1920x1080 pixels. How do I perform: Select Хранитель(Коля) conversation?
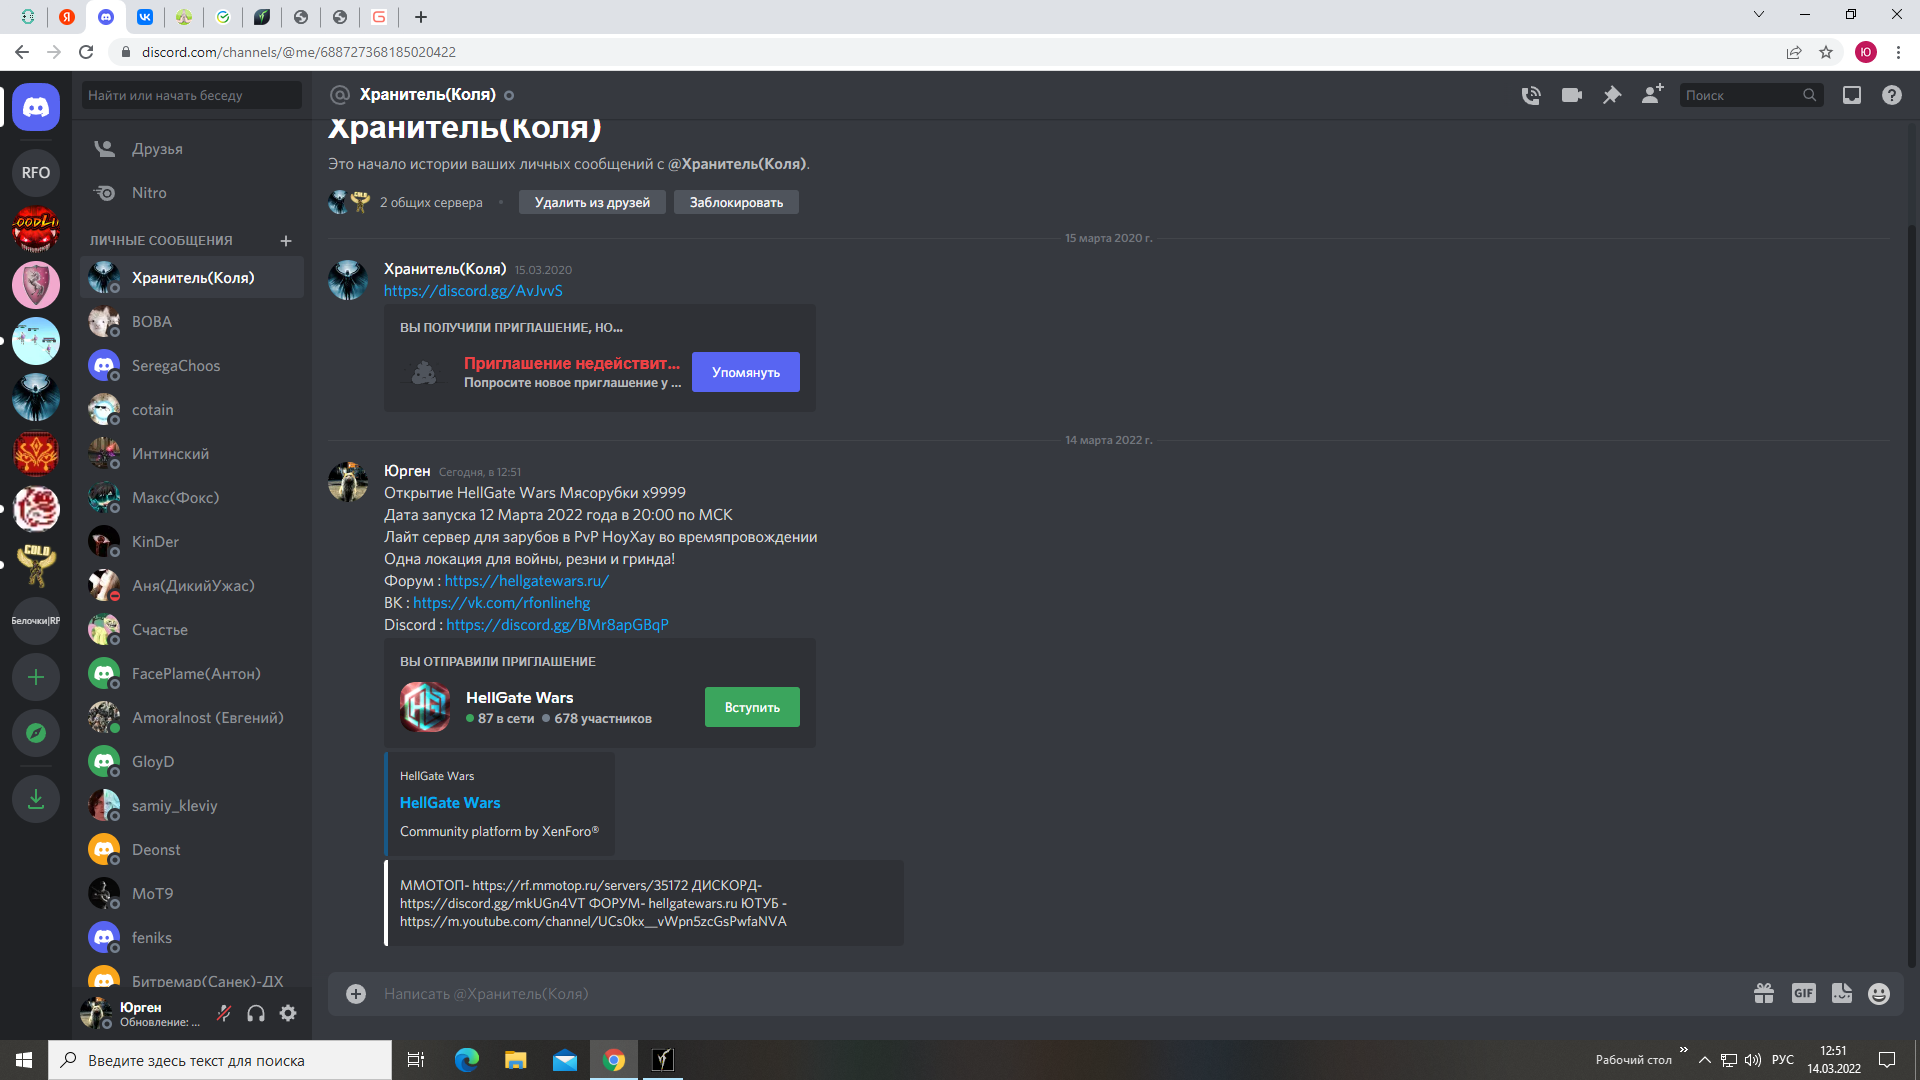192,278
